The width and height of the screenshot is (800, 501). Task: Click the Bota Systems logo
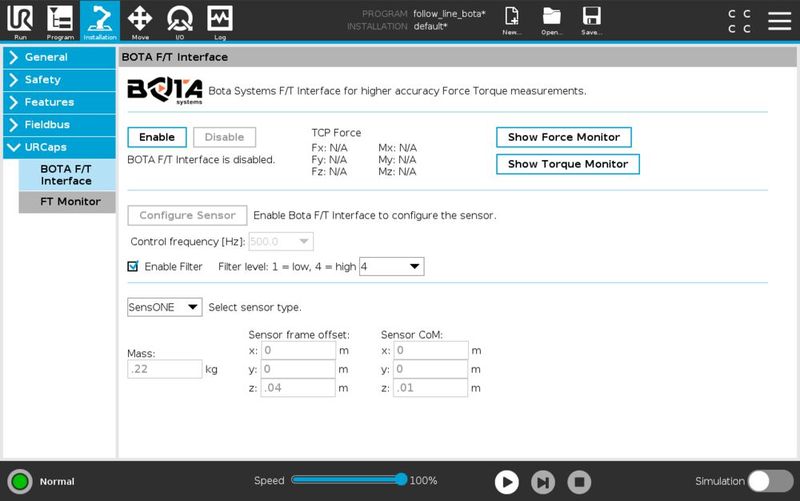[165, 91]
